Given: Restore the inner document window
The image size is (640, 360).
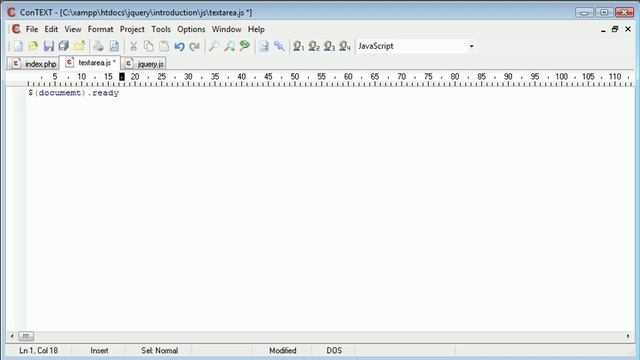Looking at the screenshot, I should click(615, 29).
